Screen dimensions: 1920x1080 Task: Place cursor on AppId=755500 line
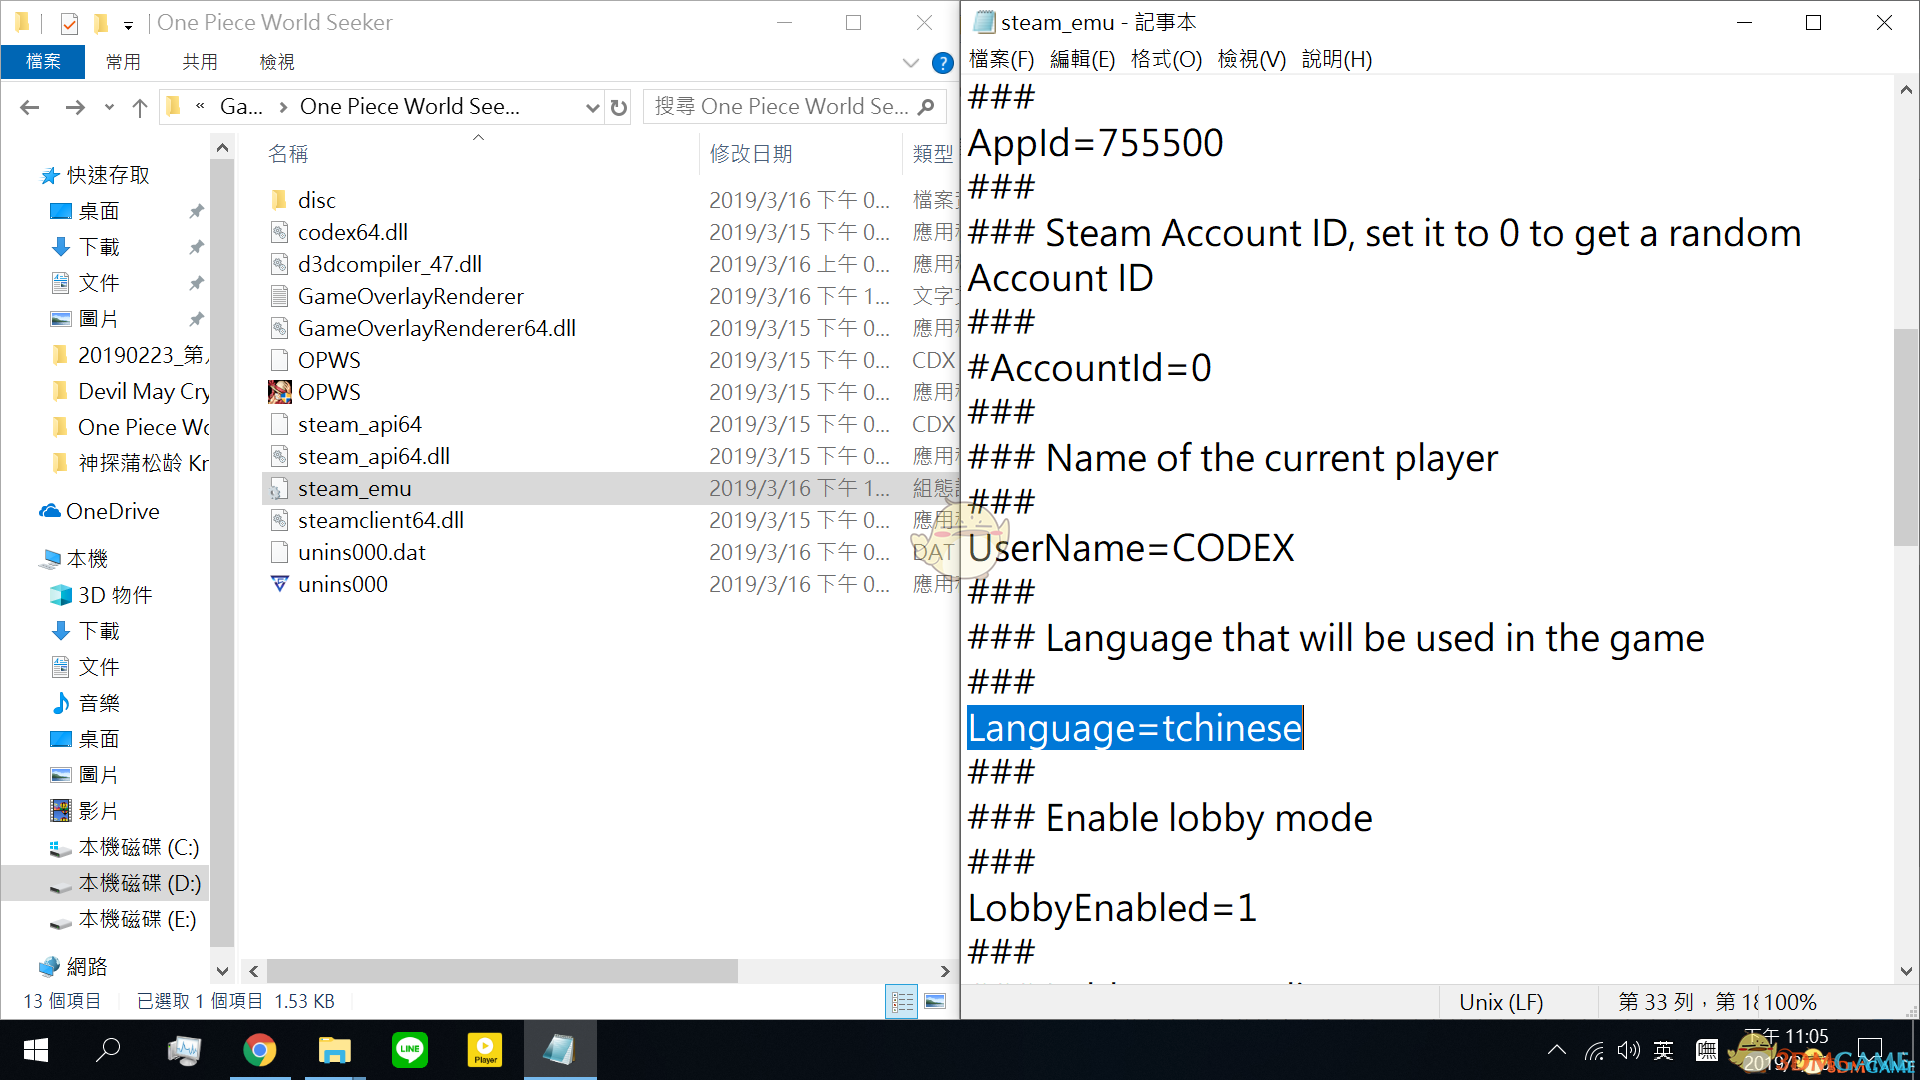[x=1095, y=143]
